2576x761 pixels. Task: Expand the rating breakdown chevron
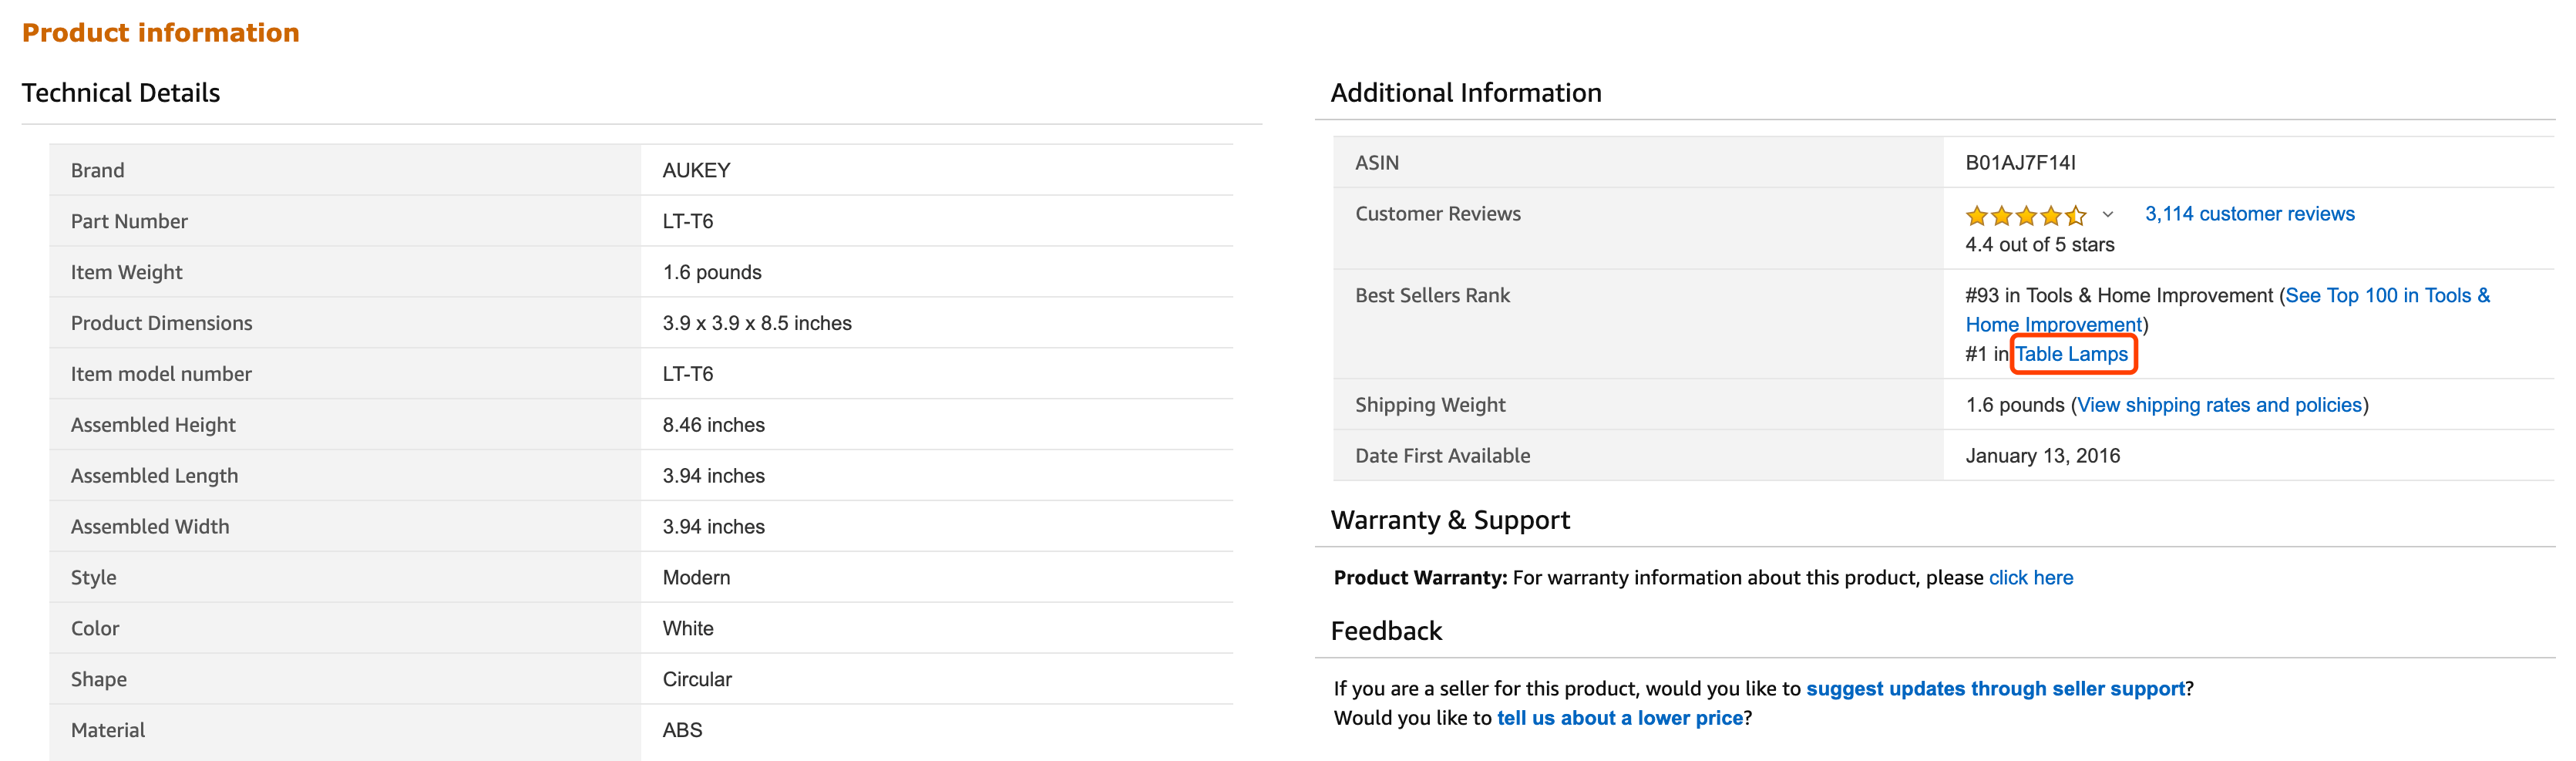click(2107, 215)
